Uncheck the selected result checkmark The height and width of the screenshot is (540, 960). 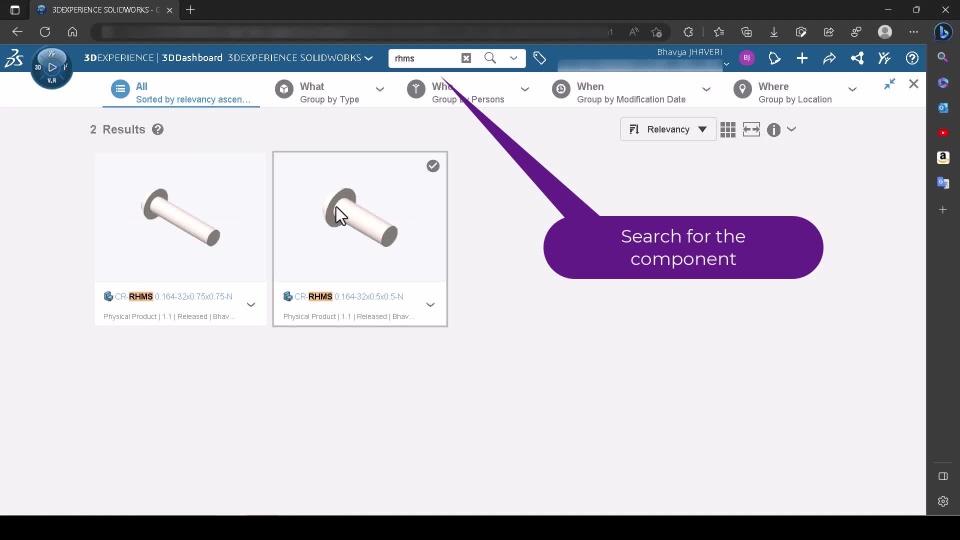(433, 166)
